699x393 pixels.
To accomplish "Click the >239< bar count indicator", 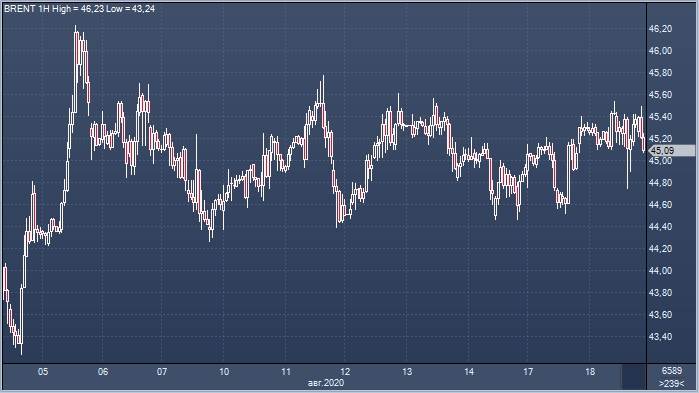I will pyautogui.click(x=671, y=383).
